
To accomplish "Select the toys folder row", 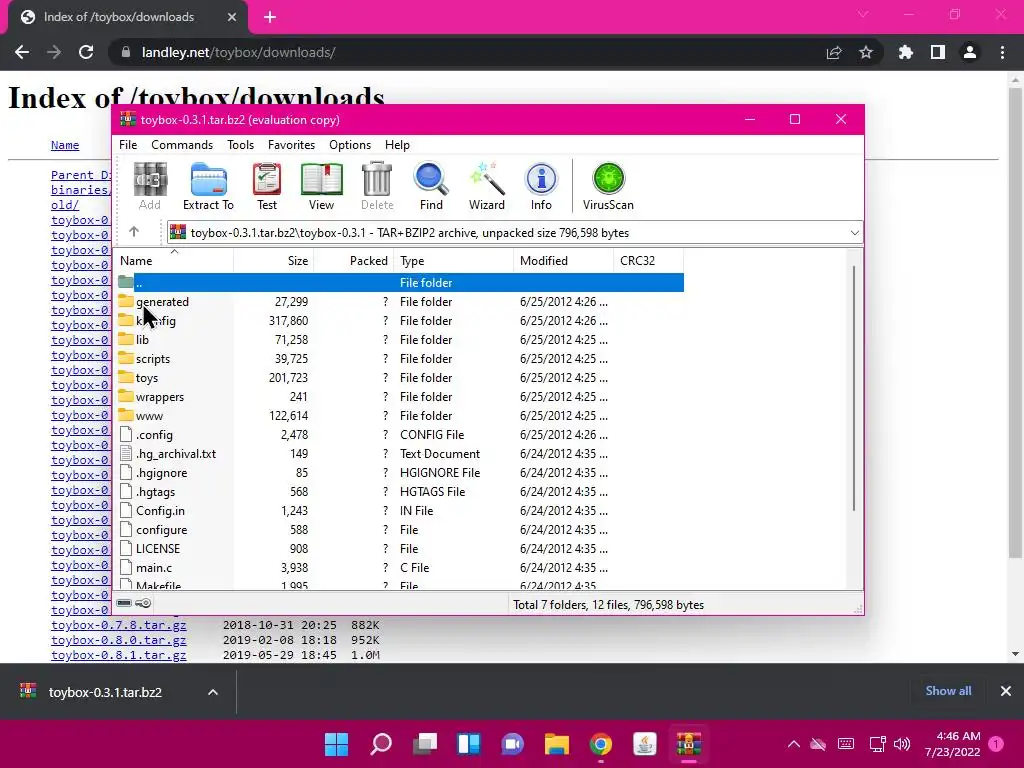I will 400,377.
